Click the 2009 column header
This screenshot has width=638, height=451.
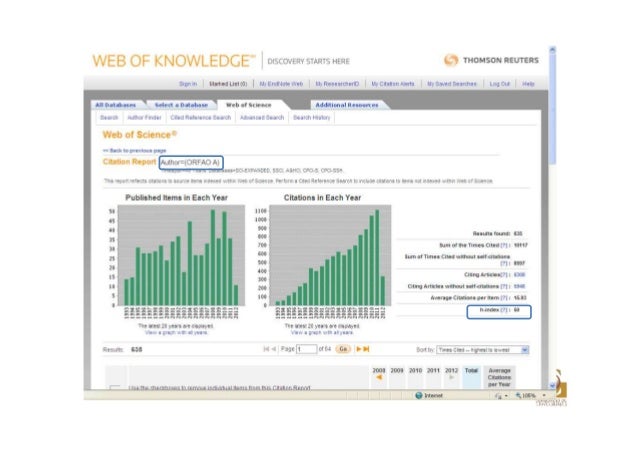[x=397, y=370]
